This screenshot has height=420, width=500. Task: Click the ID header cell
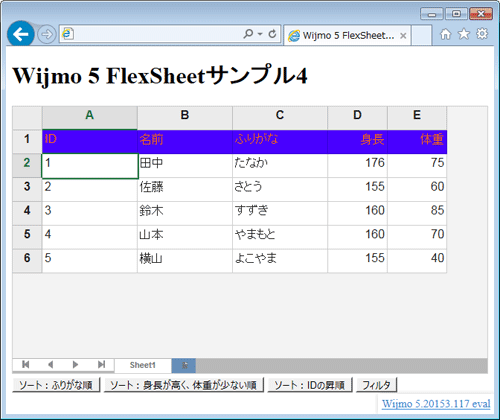(90, 142)
